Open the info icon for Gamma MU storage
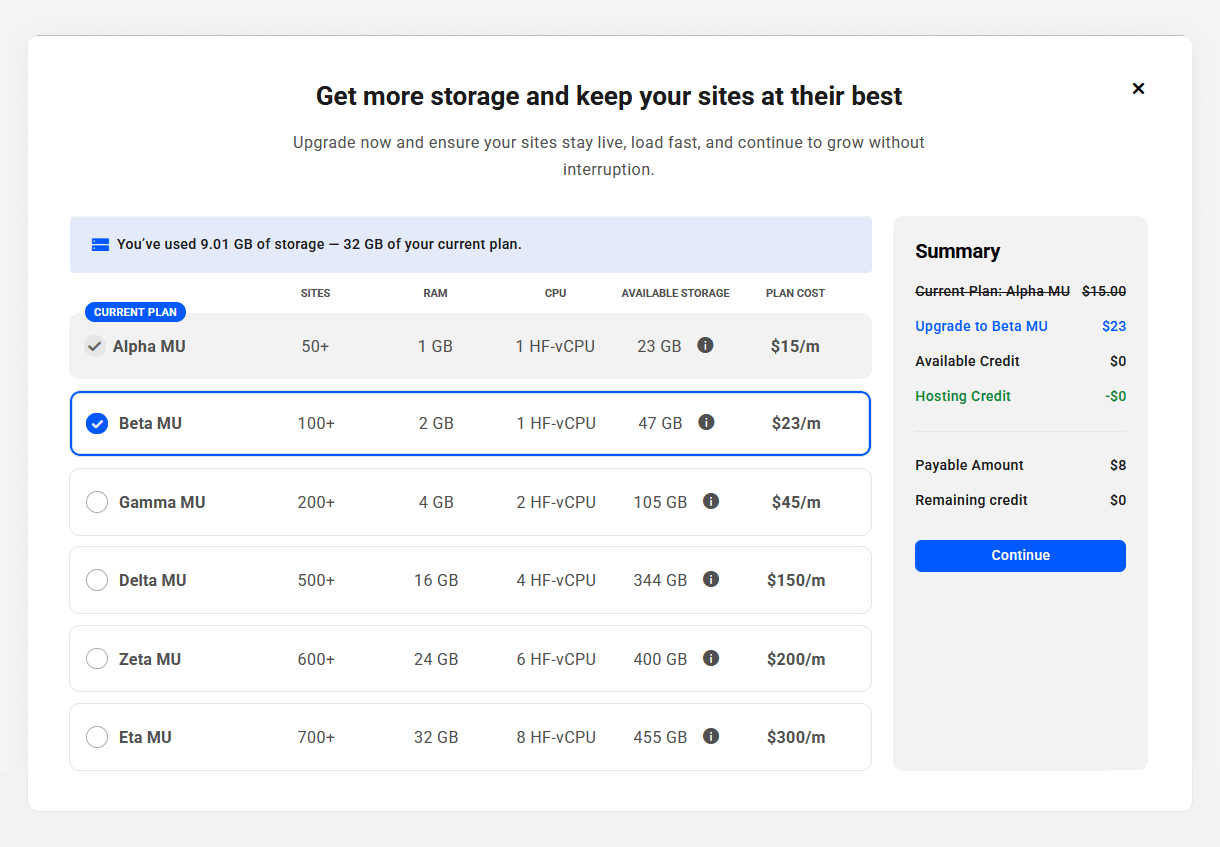 coord(711,501)
